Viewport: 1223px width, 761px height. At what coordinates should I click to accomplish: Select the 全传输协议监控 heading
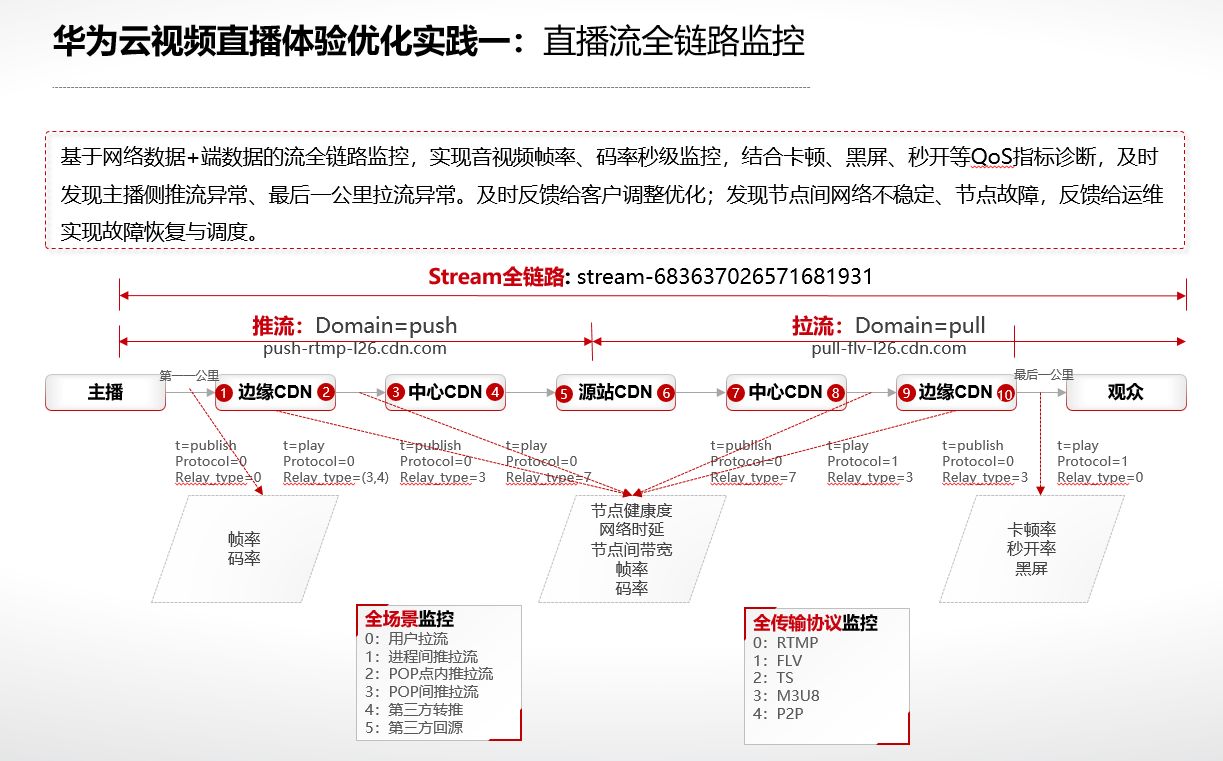coord(816,623)
